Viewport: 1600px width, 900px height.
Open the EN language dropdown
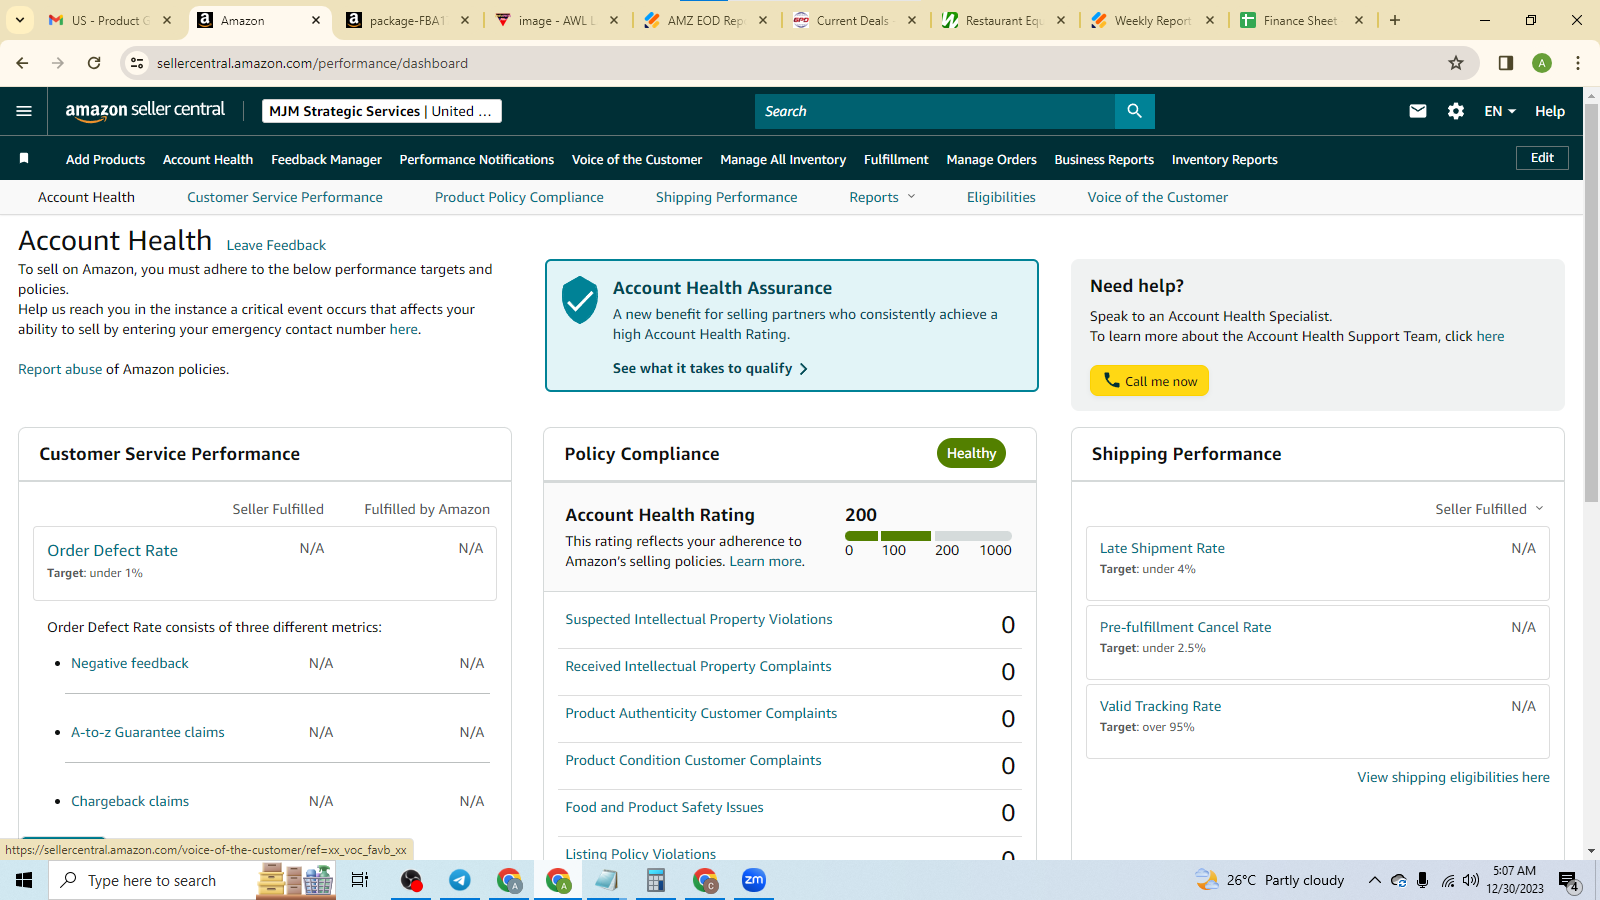[x=1500, y=111]
